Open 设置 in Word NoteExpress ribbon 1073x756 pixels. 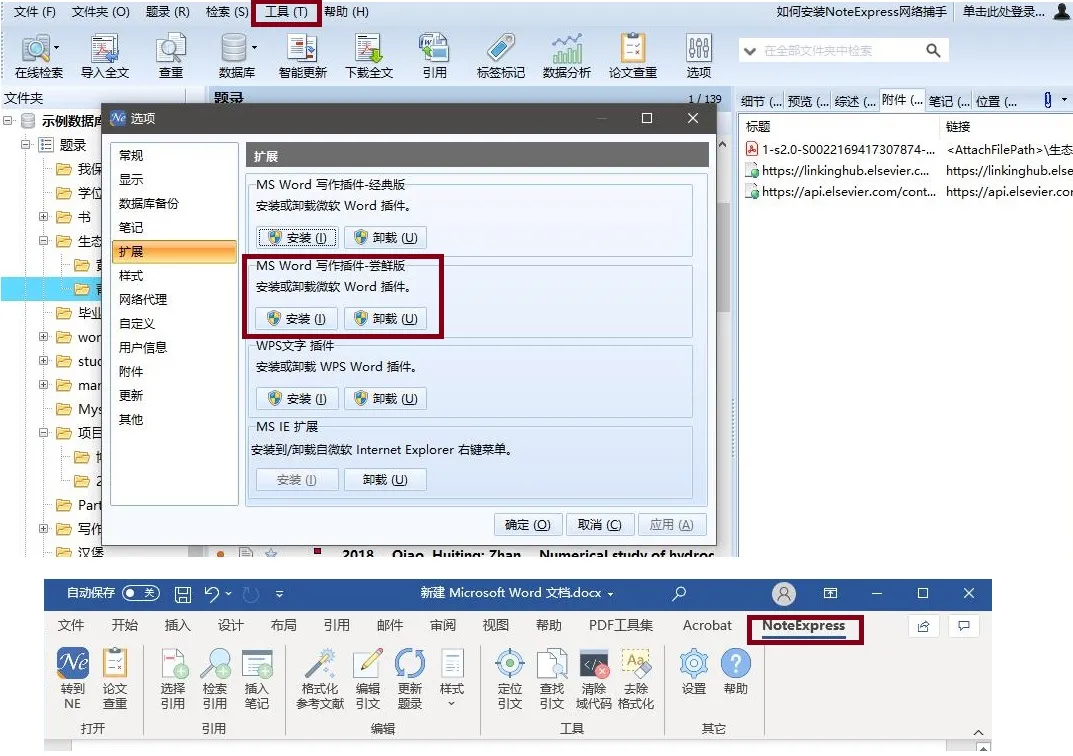(694, 671)
